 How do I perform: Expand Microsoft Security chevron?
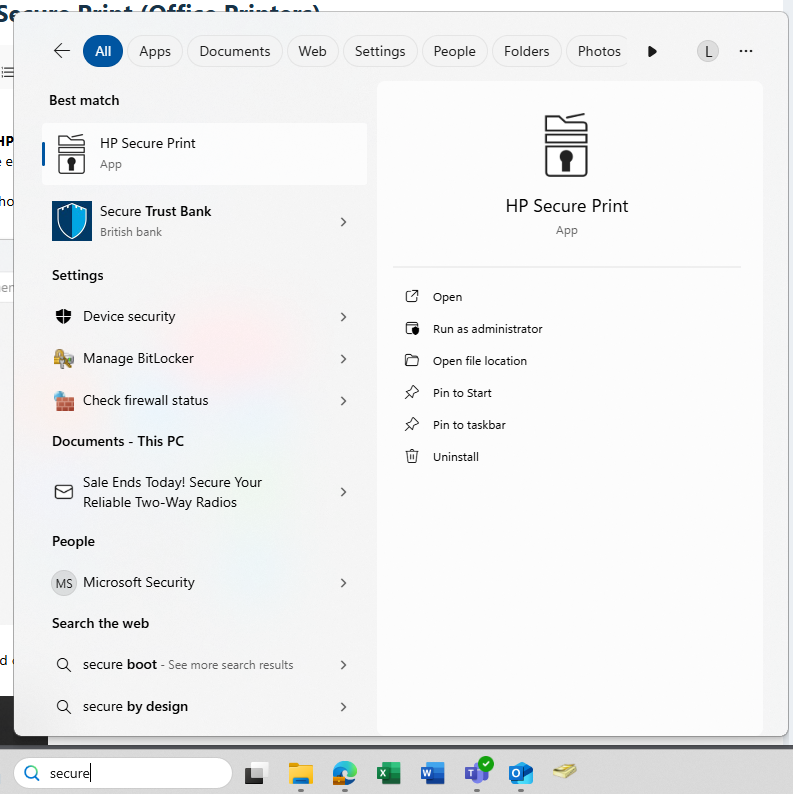click(x=343, y=583)
